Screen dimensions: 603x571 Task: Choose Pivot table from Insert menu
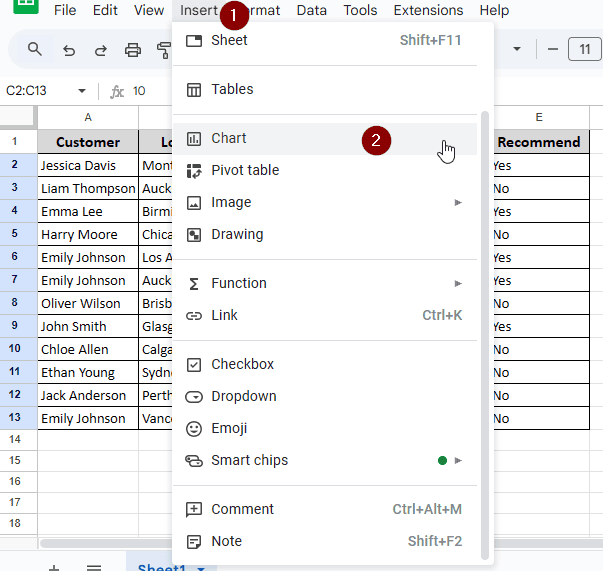[325, 171]
